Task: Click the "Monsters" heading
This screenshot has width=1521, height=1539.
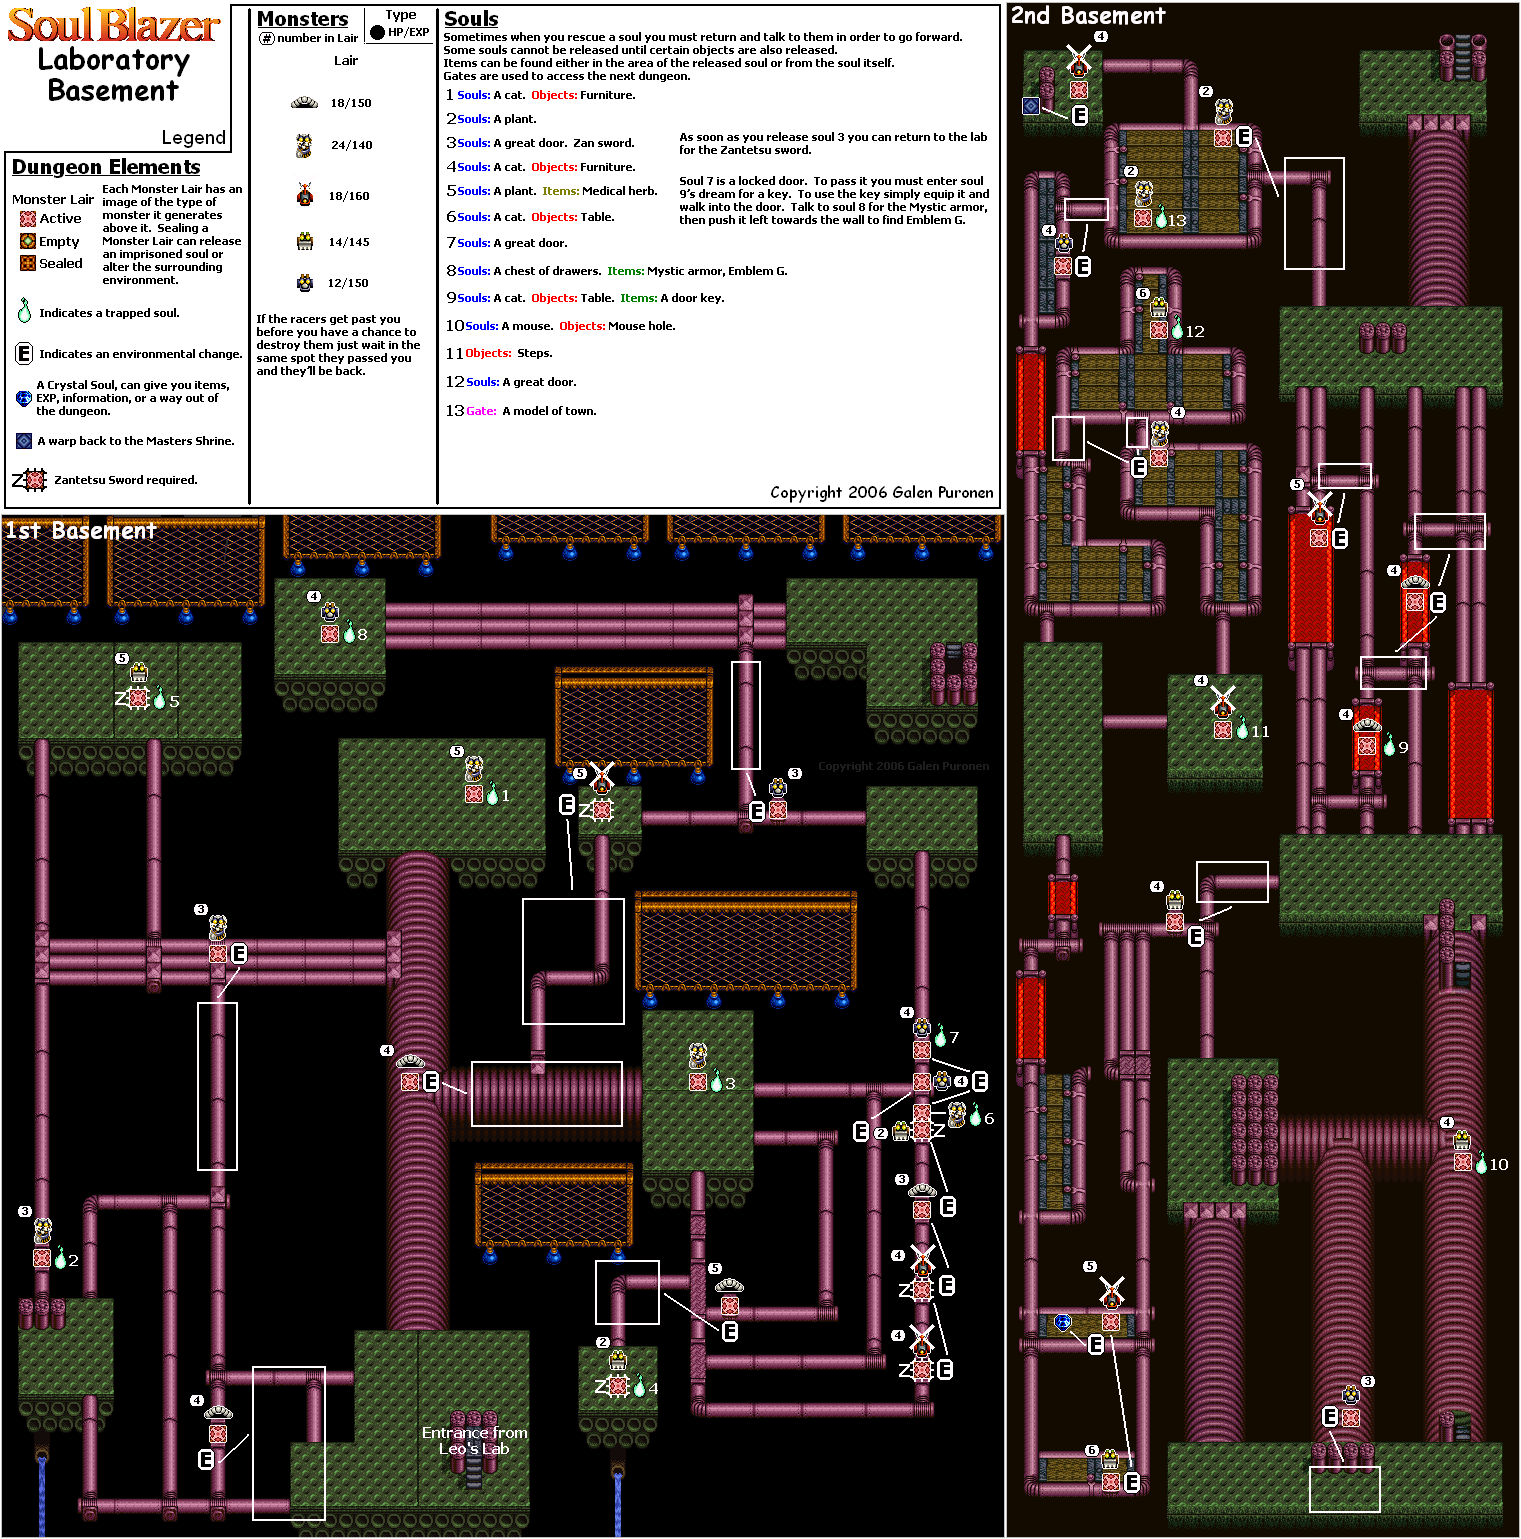Action: (x=303, y=19)
